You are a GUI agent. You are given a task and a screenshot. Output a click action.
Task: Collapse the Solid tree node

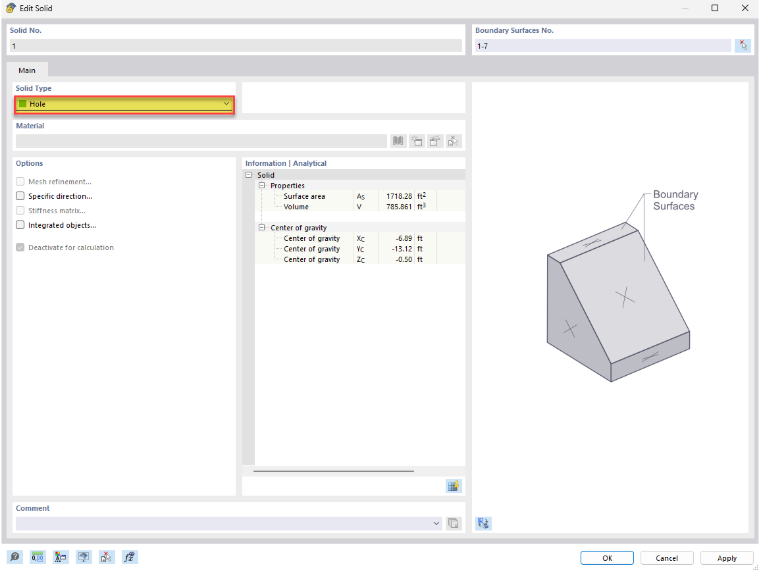click(x=249, y=175)
